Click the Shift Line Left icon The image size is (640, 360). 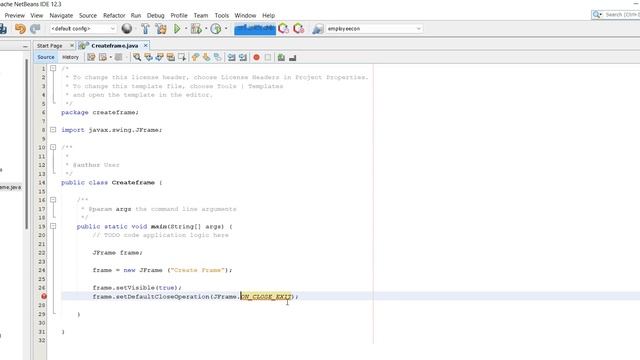[x=231, y=58]
